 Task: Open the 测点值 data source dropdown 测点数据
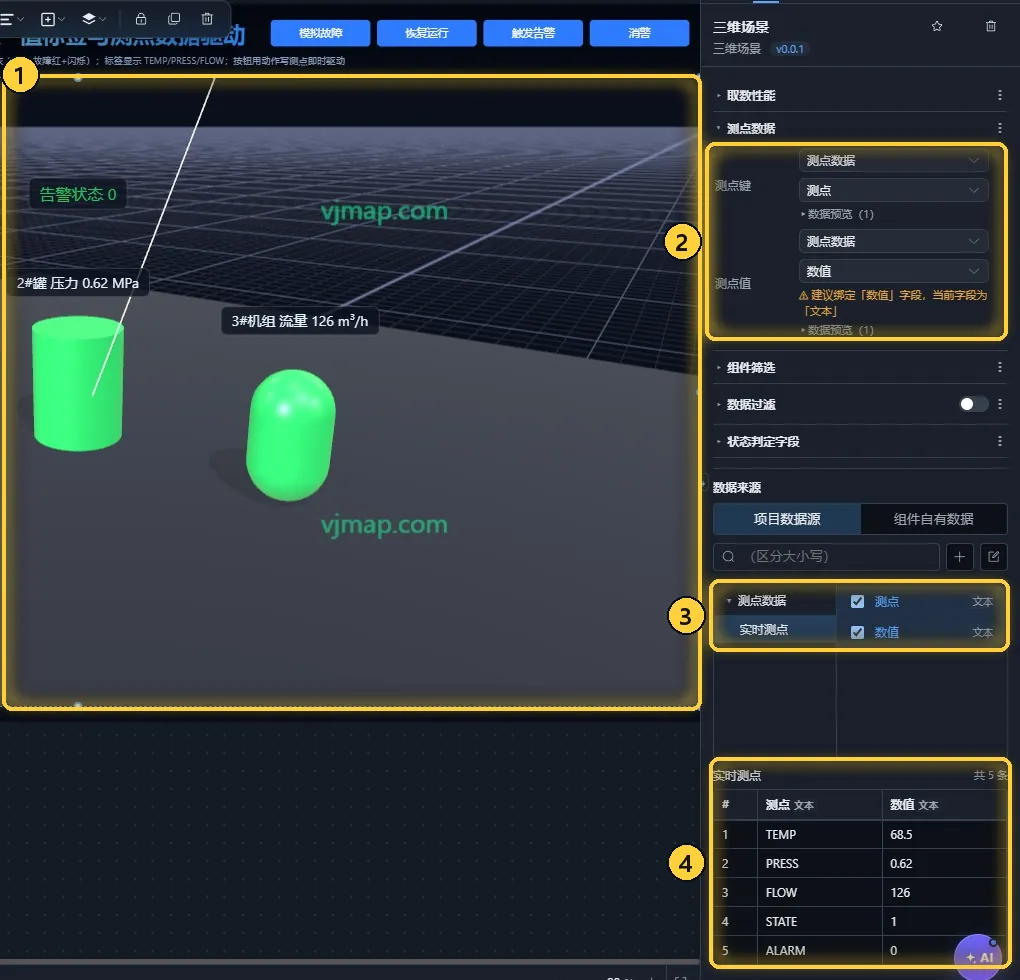[x=893, y=241]
